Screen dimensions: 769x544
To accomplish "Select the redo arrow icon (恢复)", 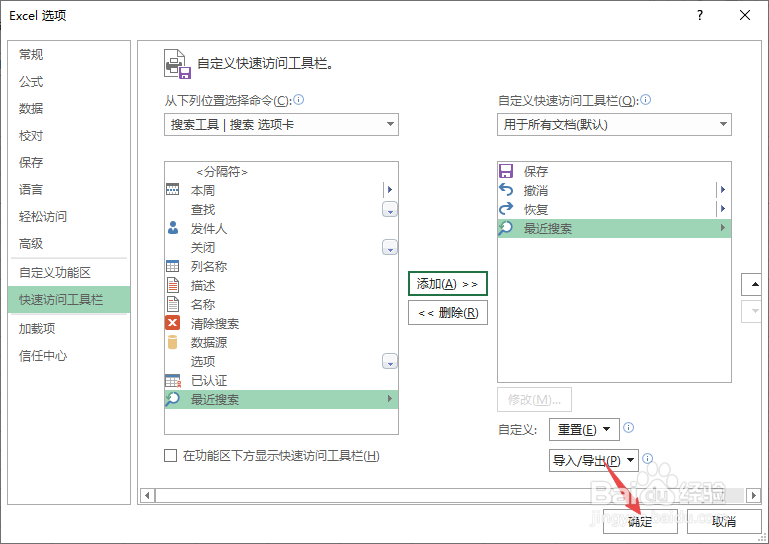I will 506,209.
